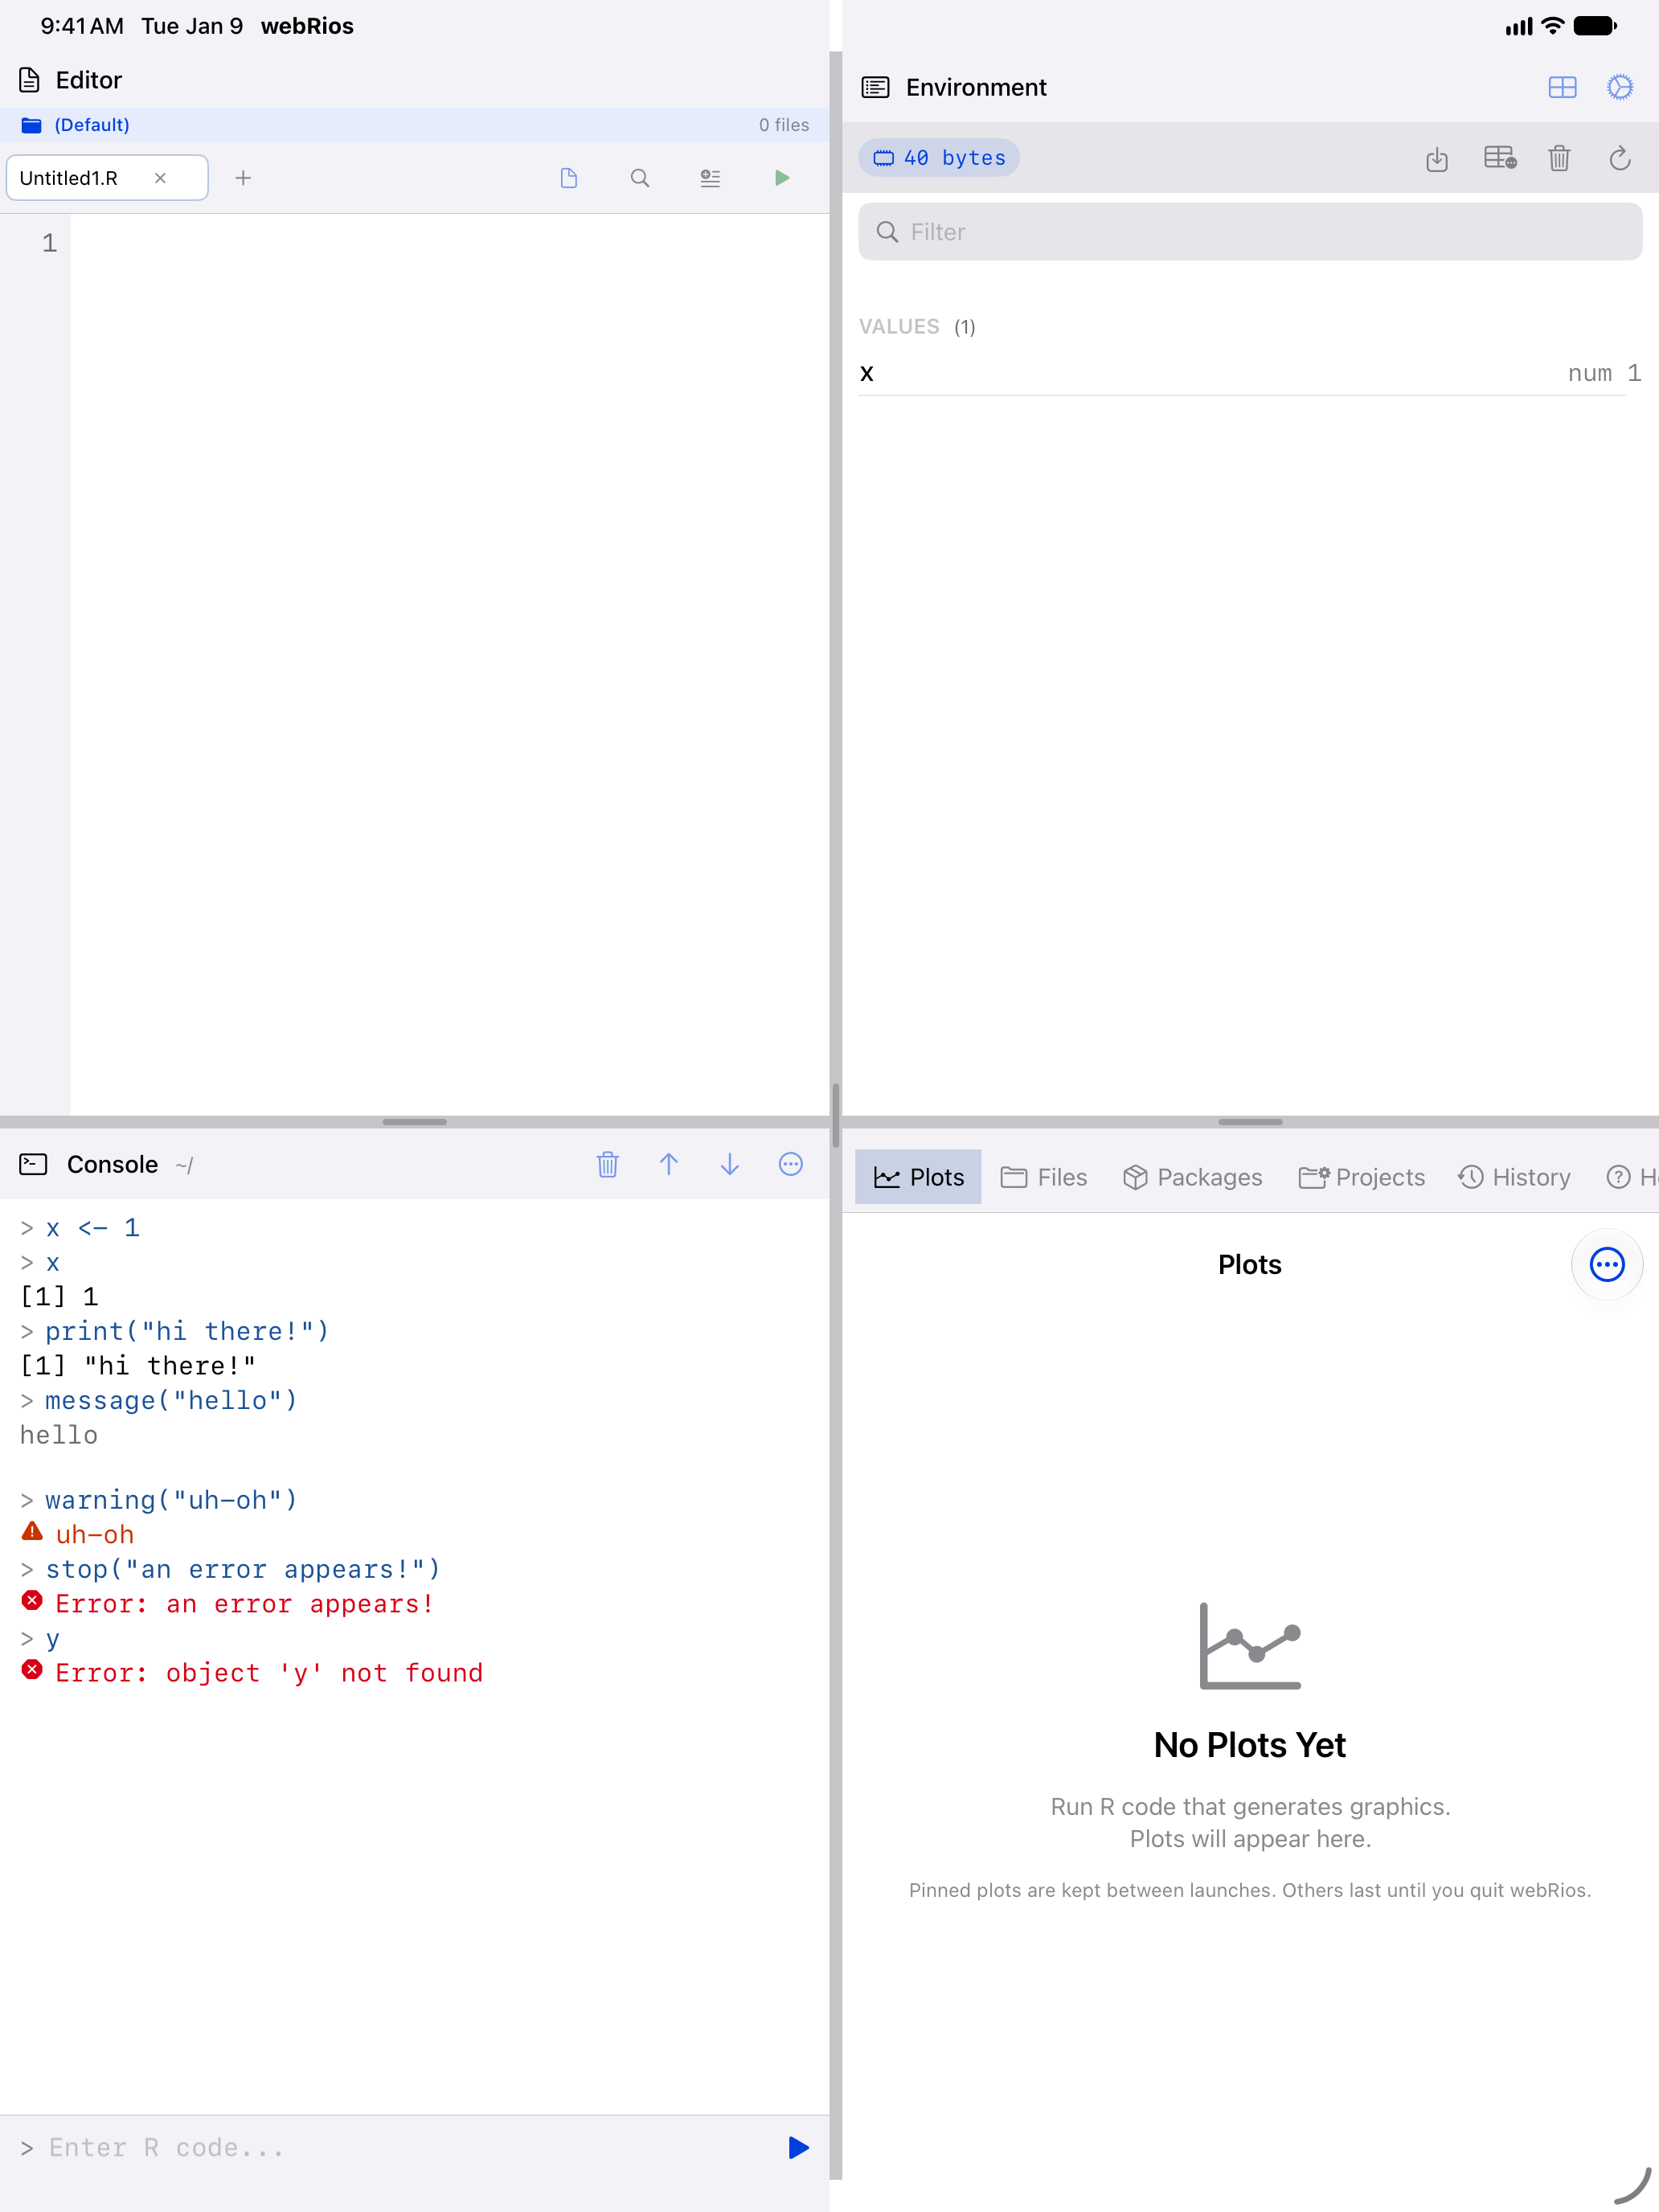This screenshot has height=2212, width=1659.
Task: Click the 40 bytes memory badge
Action: click(x=939, y=158)
